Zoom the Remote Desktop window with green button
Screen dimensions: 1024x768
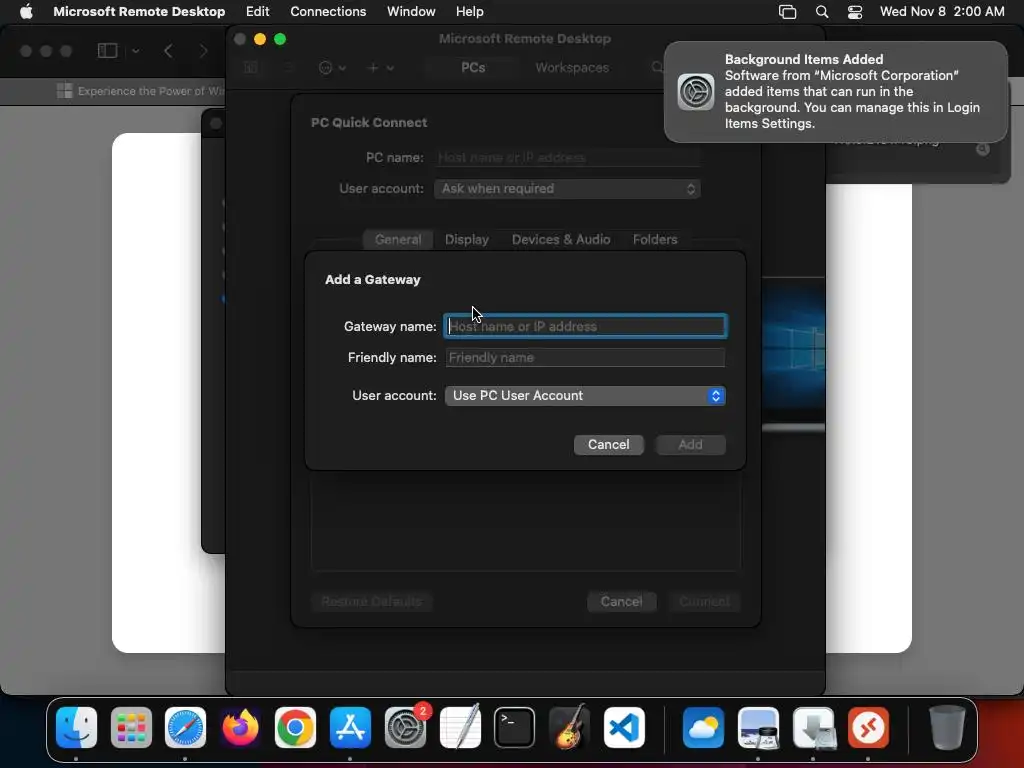coord(280,39)
